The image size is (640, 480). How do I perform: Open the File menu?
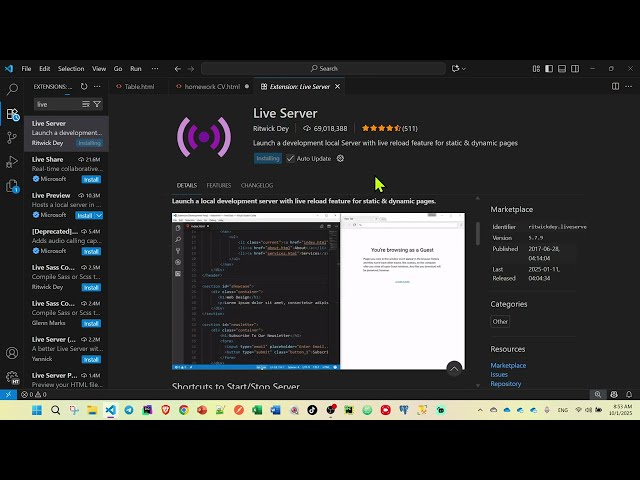point(26,69)
